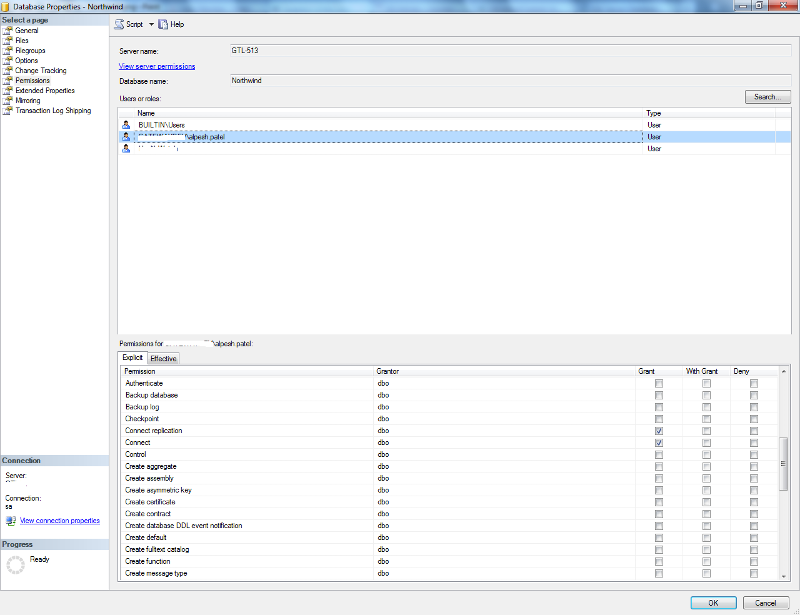Image resolution: width=800 pixels, height=615 pixels.
Task: Check Grant for Control permission
Action: 659,454
